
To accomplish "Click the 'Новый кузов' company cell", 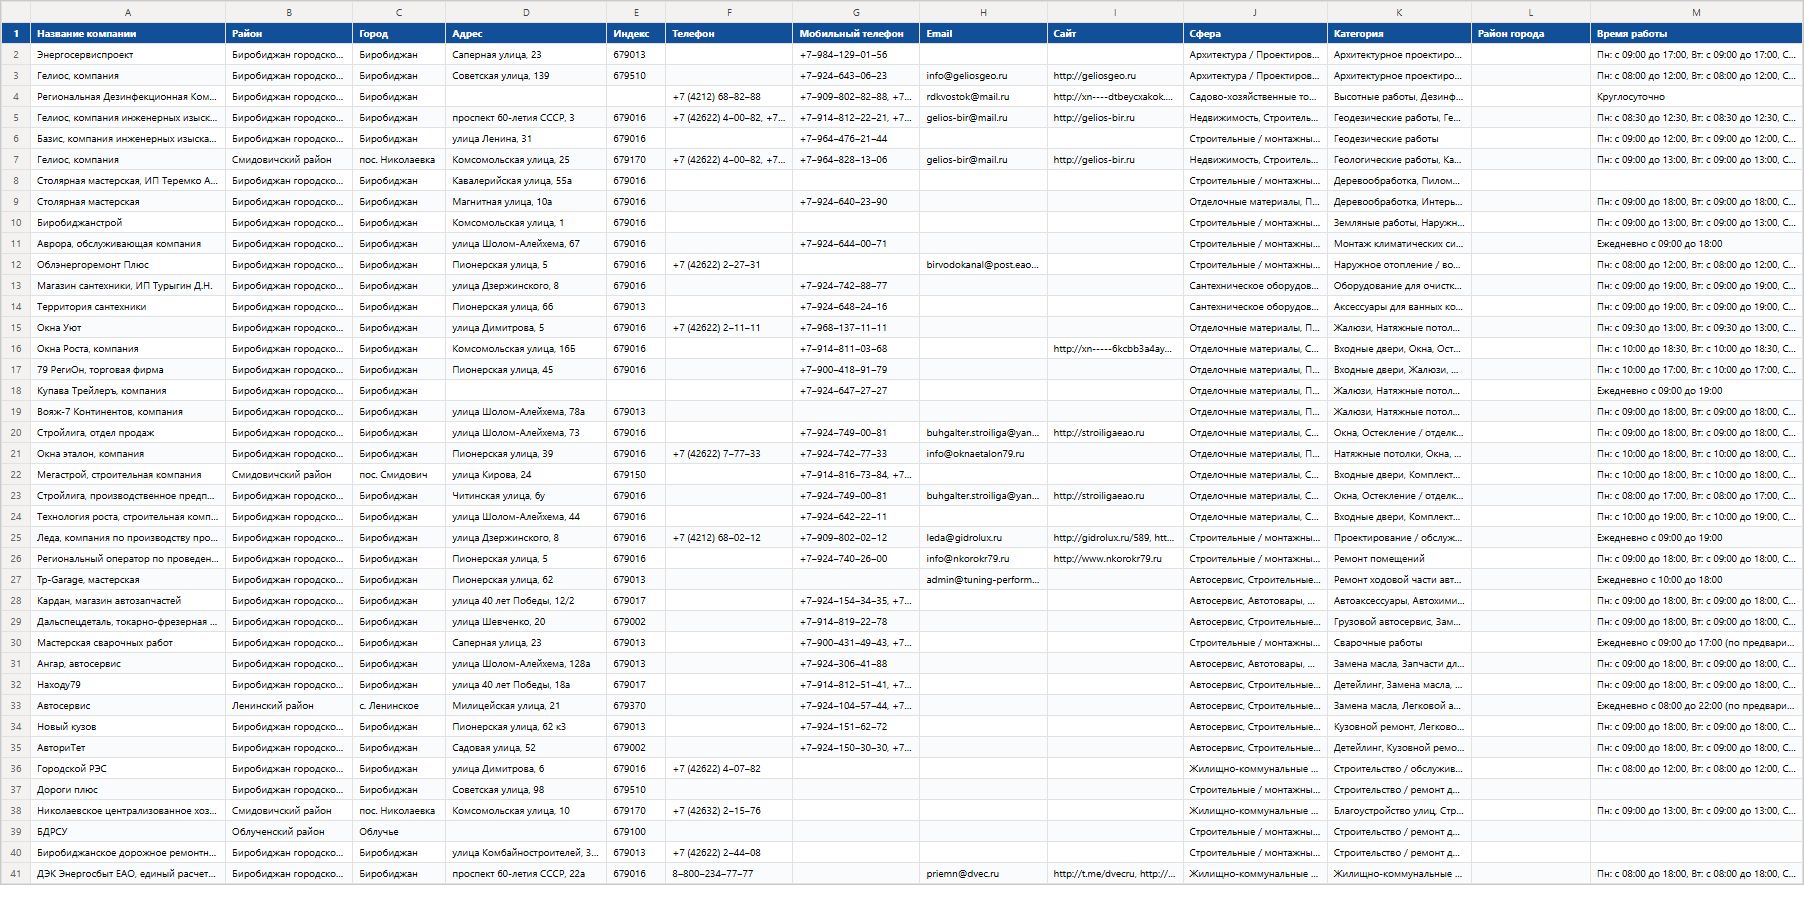I will tap(128, 727).
